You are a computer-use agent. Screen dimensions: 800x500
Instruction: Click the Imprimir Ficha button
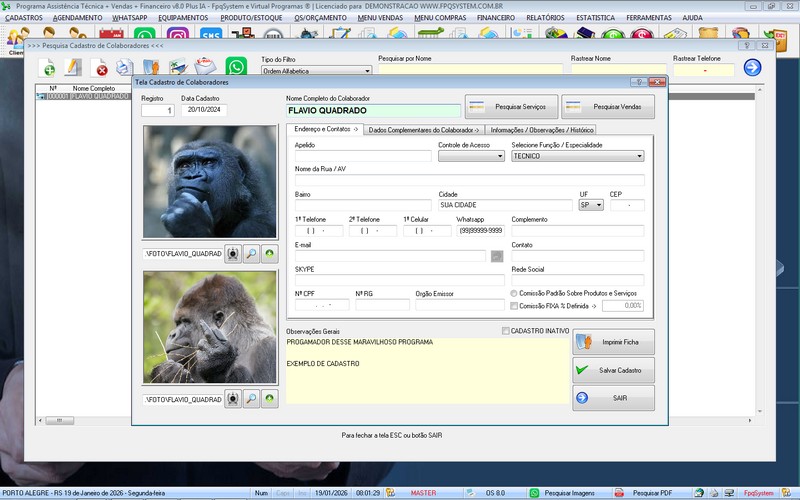(x=613, y=342)
